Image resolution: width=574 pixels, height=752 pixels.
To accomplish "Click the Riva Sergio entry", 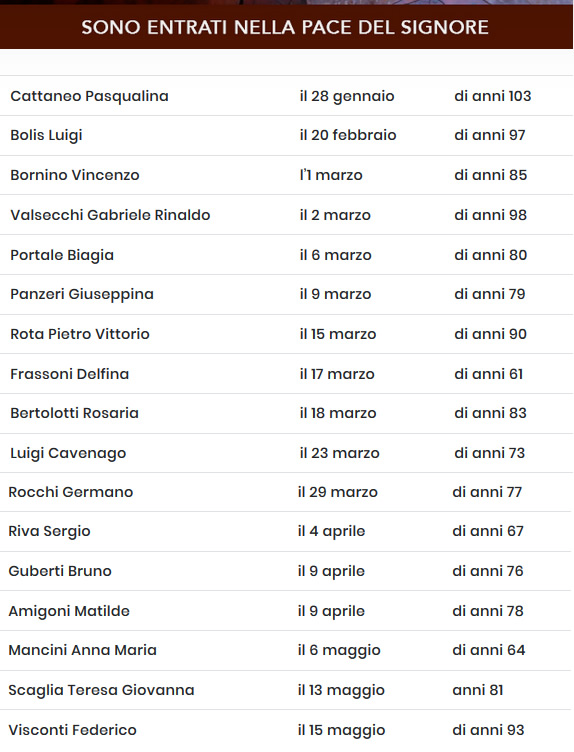I will pyautogui.click(x=49, y=531).
